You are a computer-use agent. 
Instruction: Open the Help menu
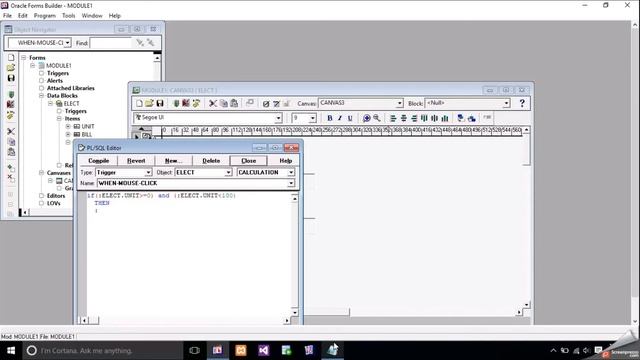coord(115,16)
